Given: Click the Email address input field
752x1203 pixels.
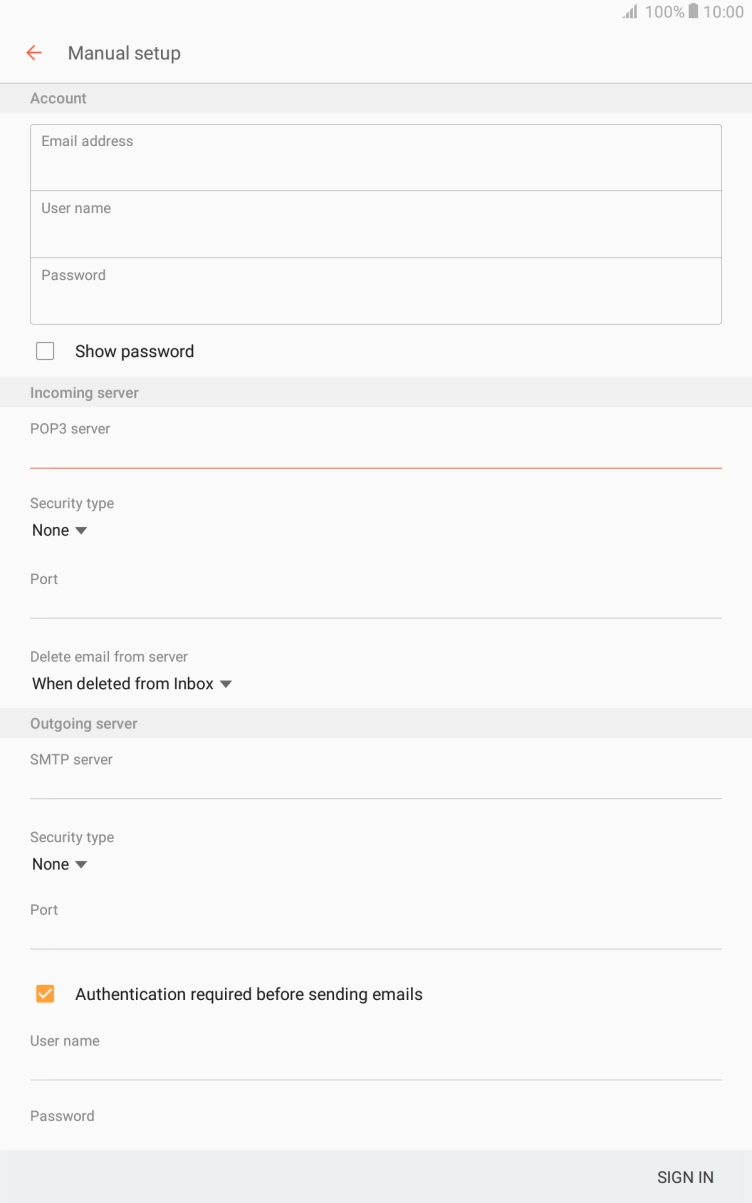Looking at the screenshot, I should point(375,157).
